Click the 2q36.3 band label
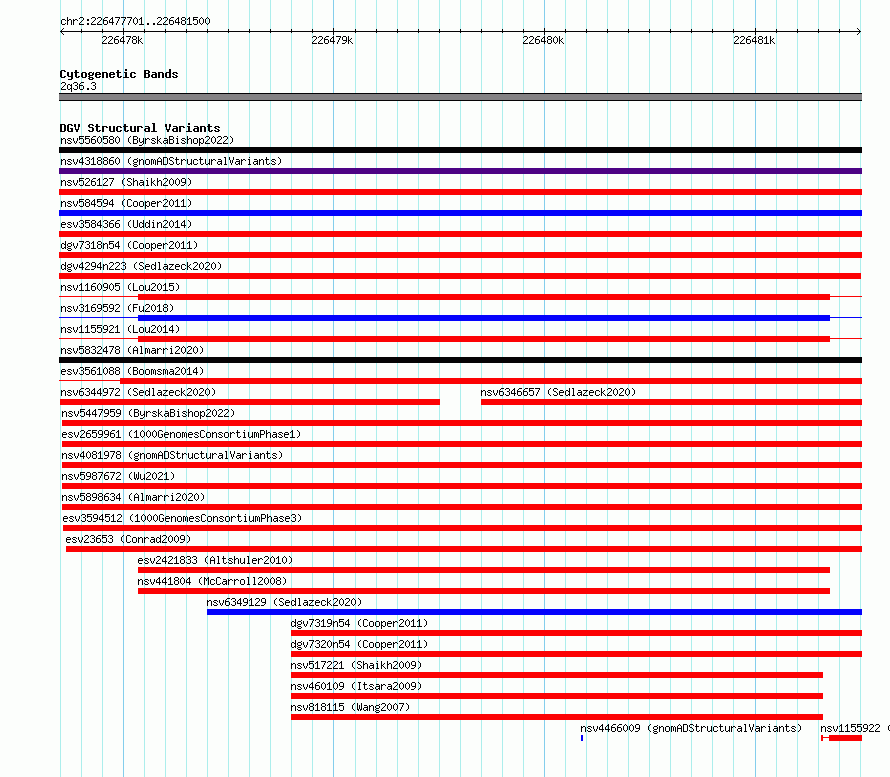890x777 pixels. [x=78, y=86]
